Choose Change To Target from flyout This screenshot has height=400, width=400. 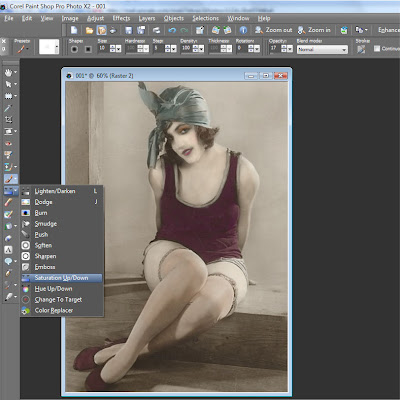point(61,300)
